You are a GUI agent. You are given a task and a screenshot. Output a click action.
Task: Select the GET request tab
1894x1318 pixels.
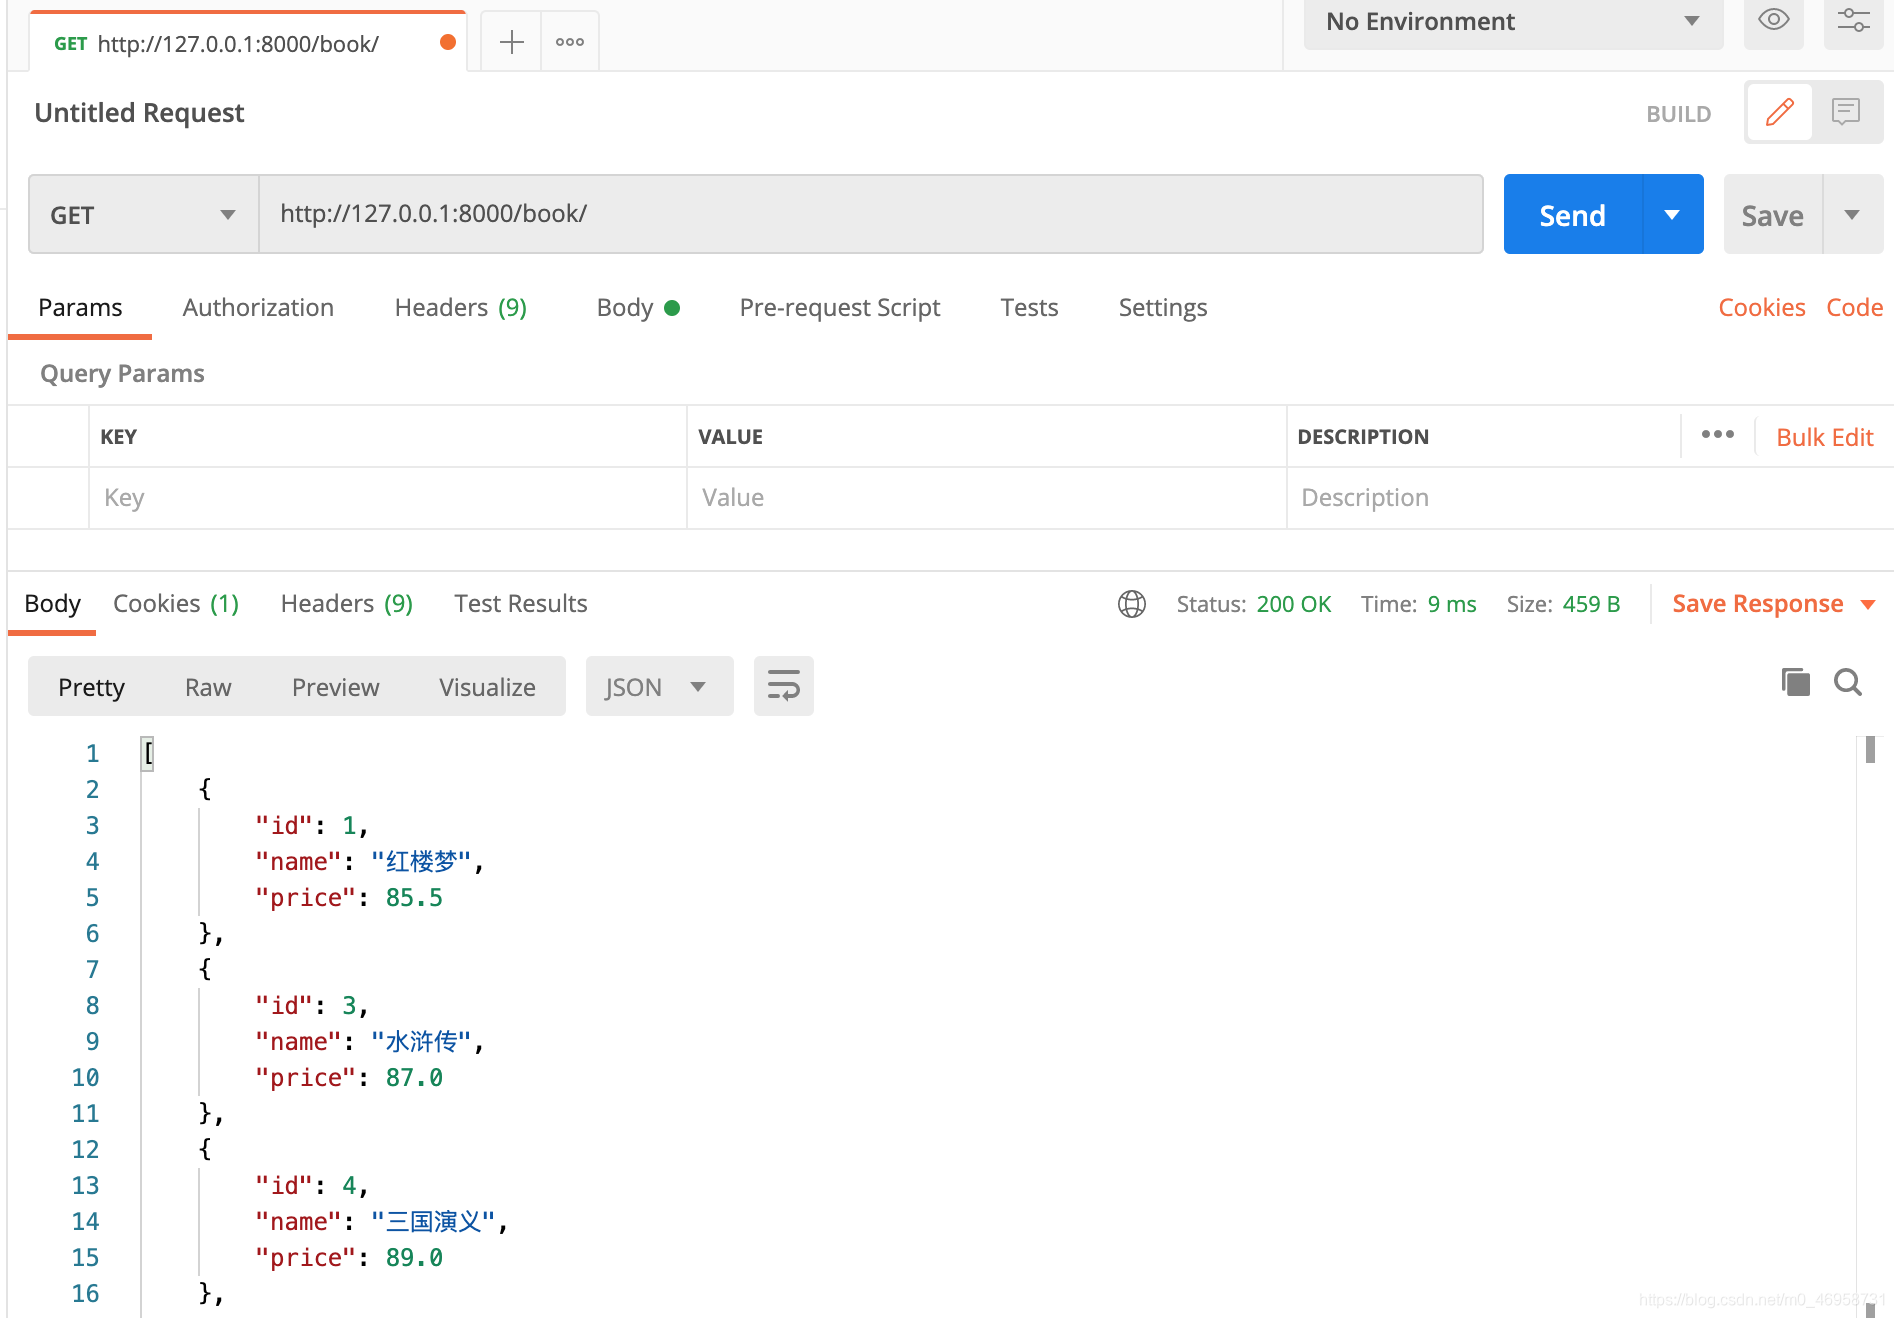248,43
